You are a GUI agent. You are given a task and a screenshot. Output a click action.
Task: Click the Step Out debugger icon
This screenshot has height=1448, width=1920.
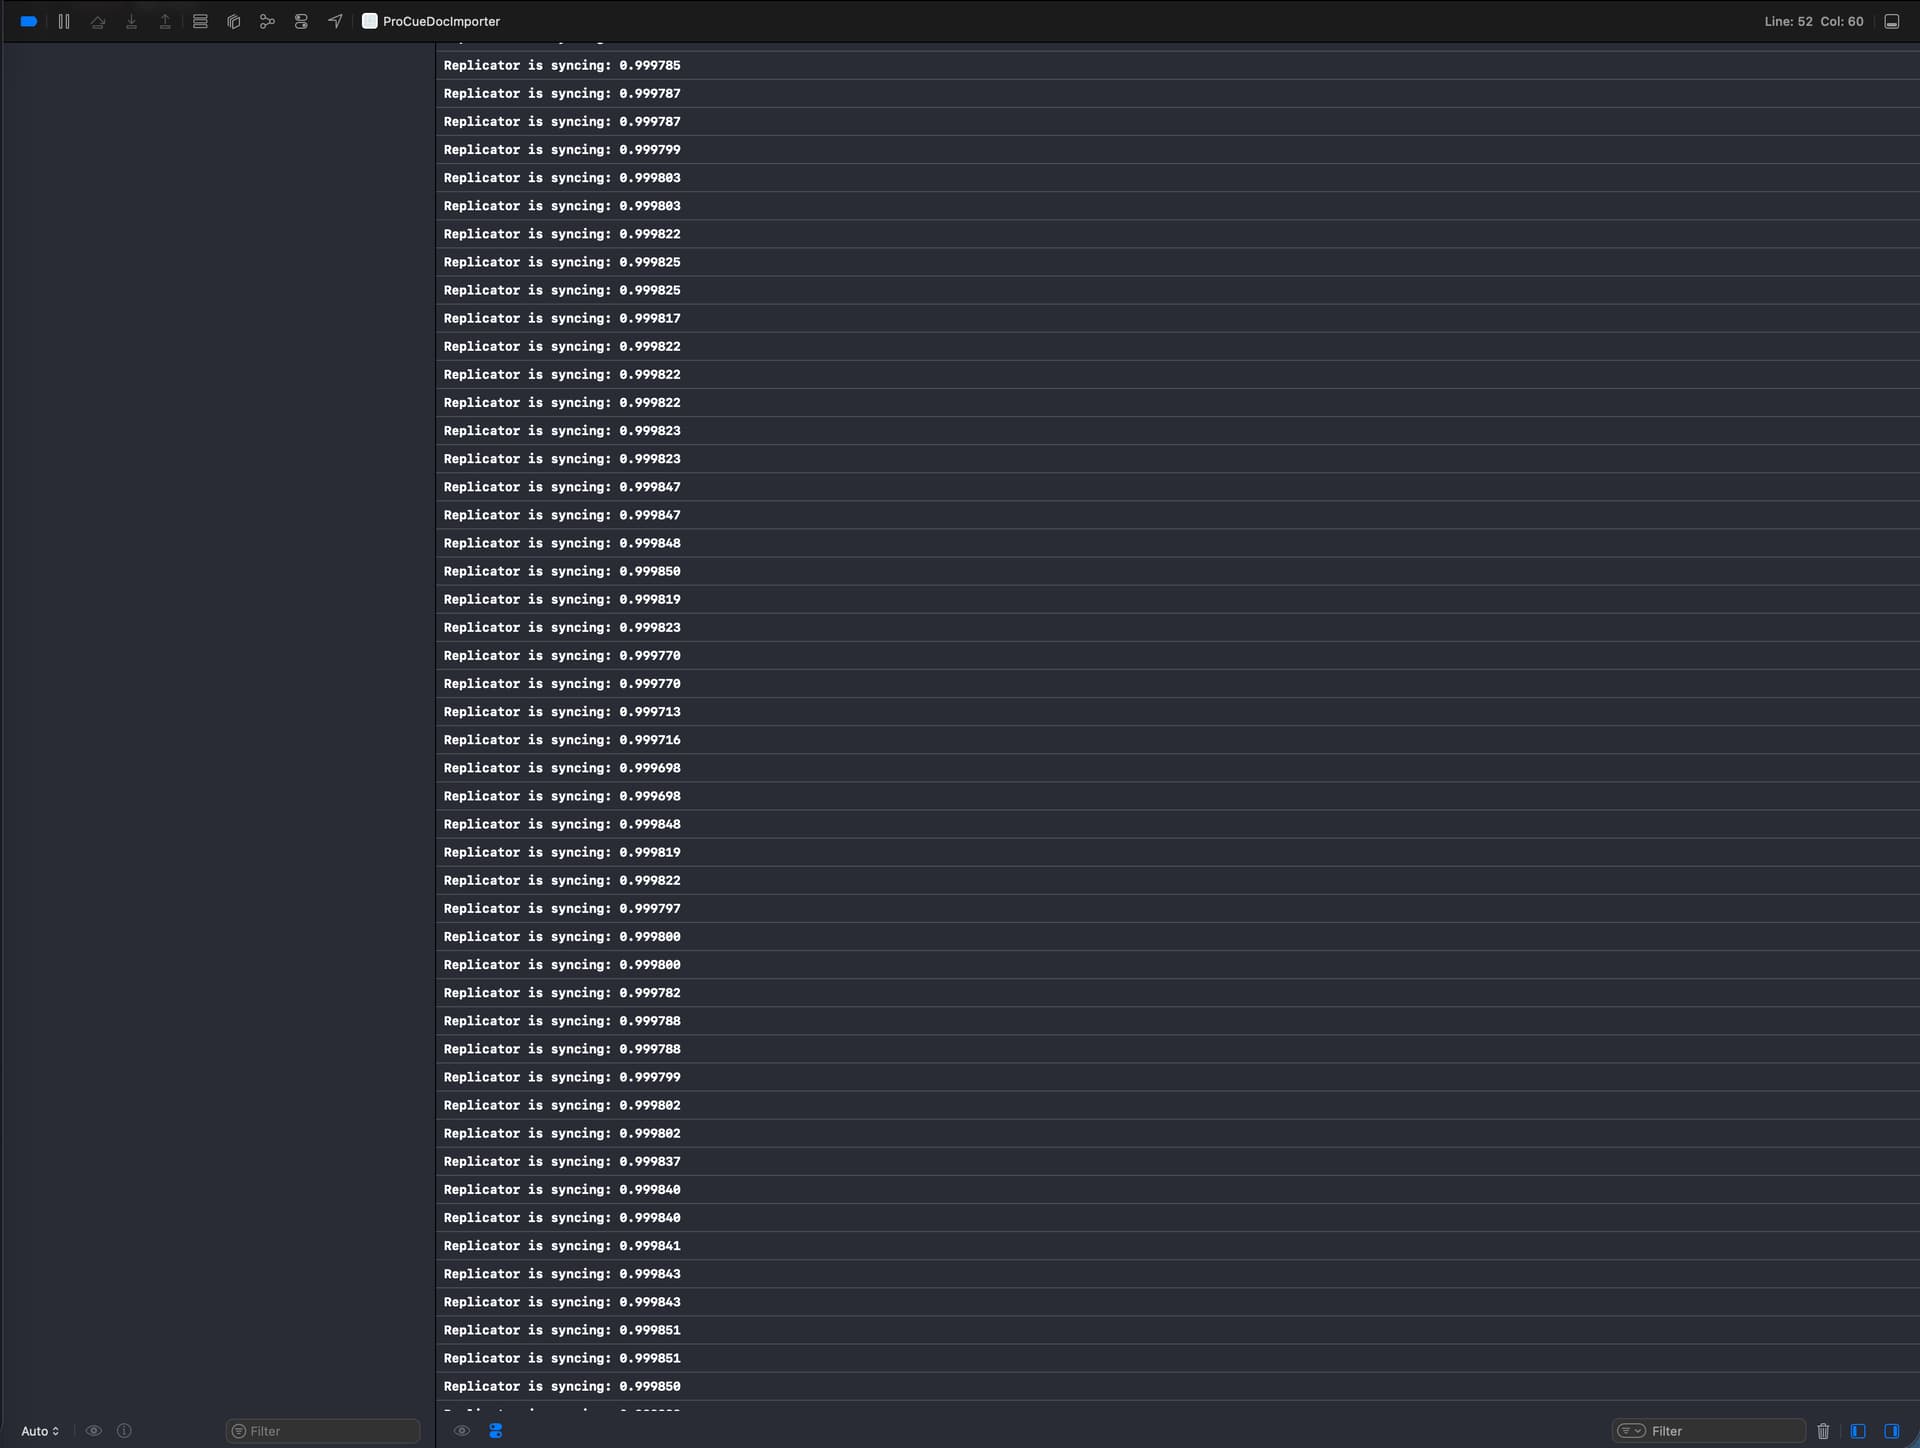click(x=165, y=21)
